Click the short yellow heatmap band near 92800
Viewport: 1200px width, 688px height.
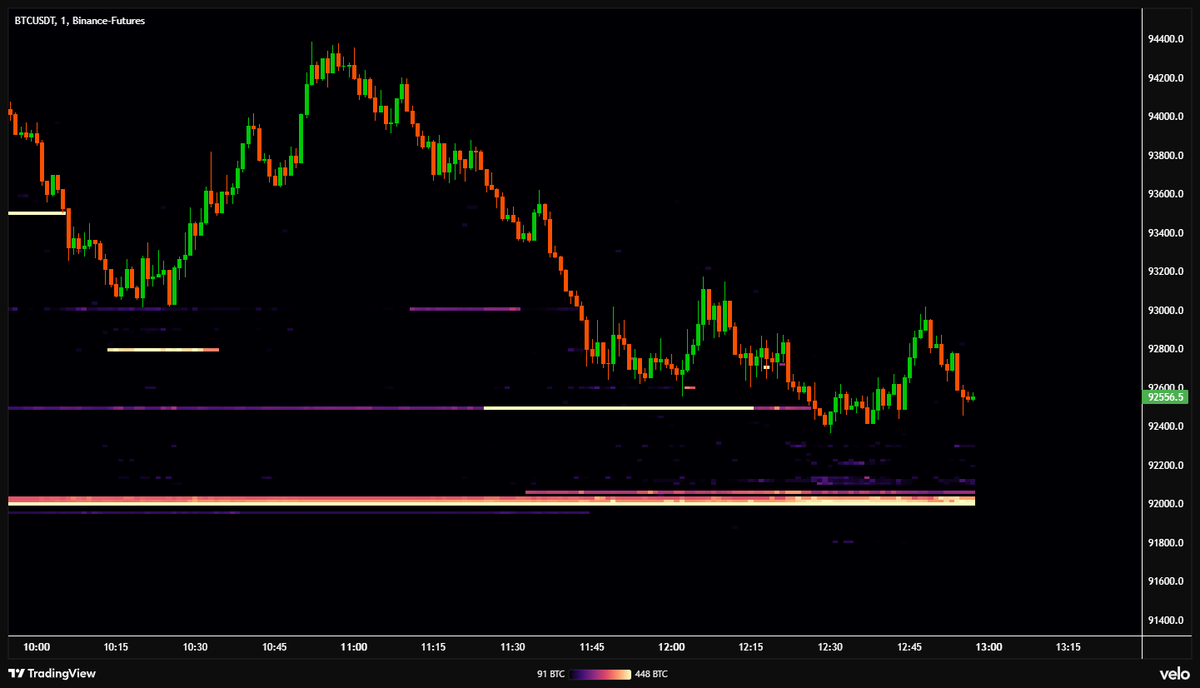(162, 350)
